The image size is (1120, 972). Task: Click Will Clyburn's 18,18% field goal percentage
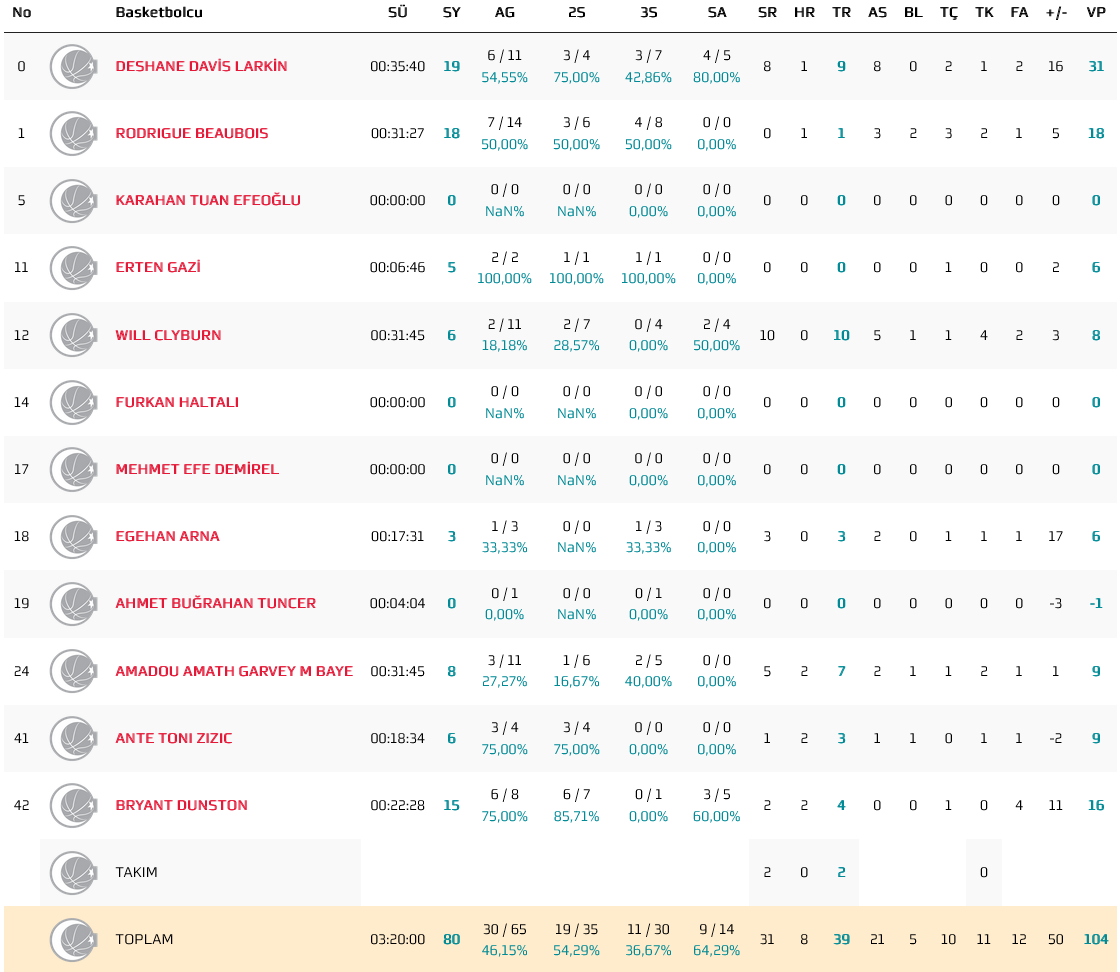504,346
